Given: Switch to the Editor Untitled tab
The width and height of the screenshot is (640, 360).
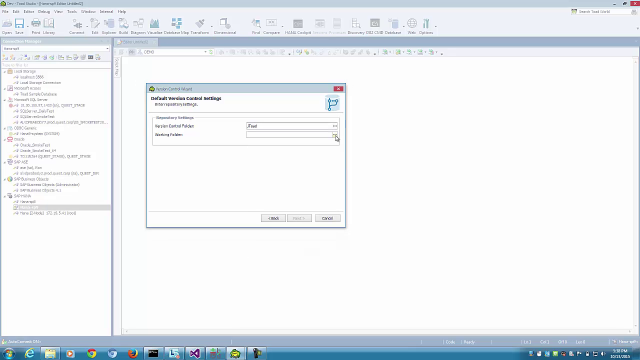Looking at the screenshot, I should [136, 42].
